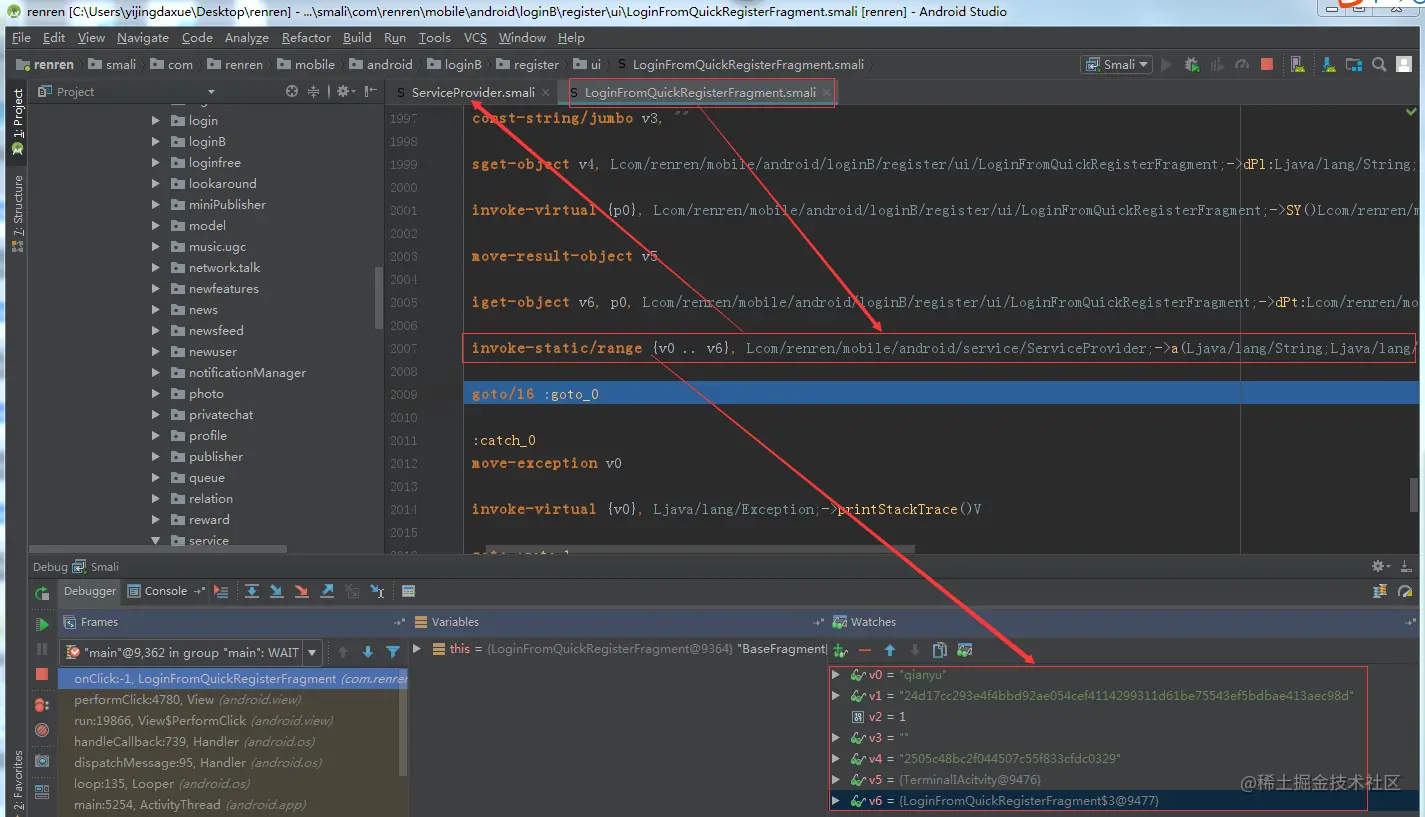Click the Step Over icon
Viewport: 1425px width, 817px height.
[x=252, y=591]
